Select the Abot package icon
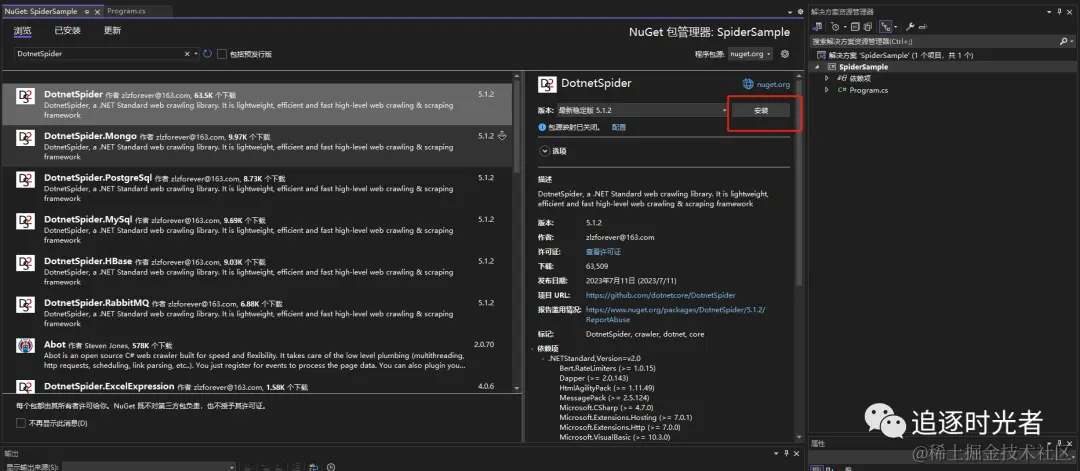 [x=25, y=346]
